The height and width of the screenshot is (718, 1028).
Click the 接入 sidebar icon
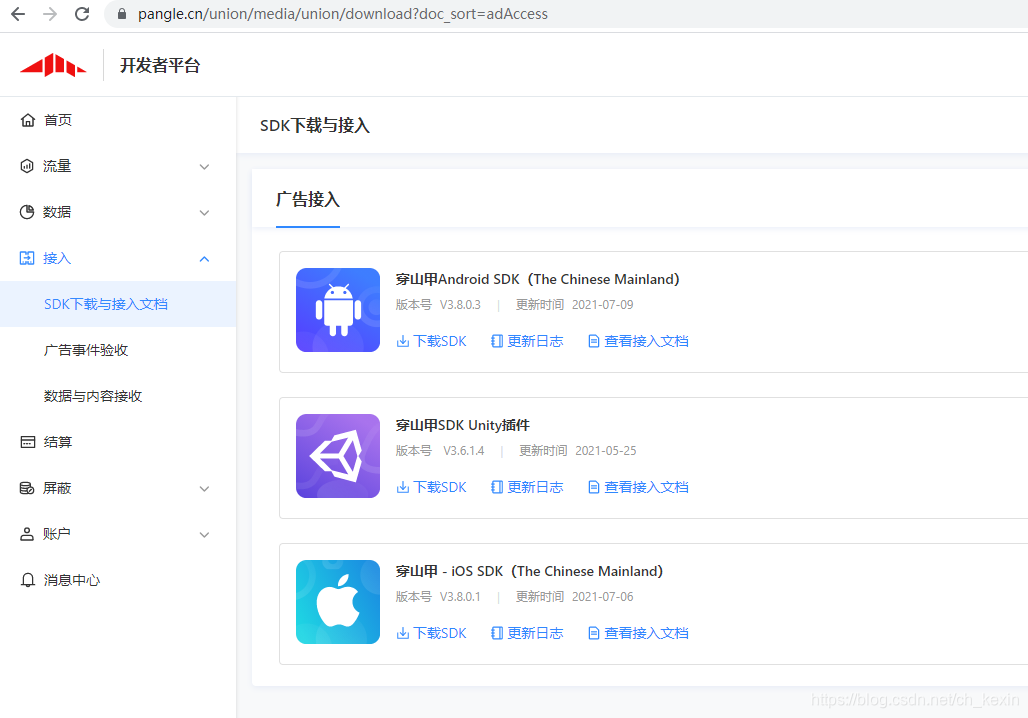tap(27, 258)
